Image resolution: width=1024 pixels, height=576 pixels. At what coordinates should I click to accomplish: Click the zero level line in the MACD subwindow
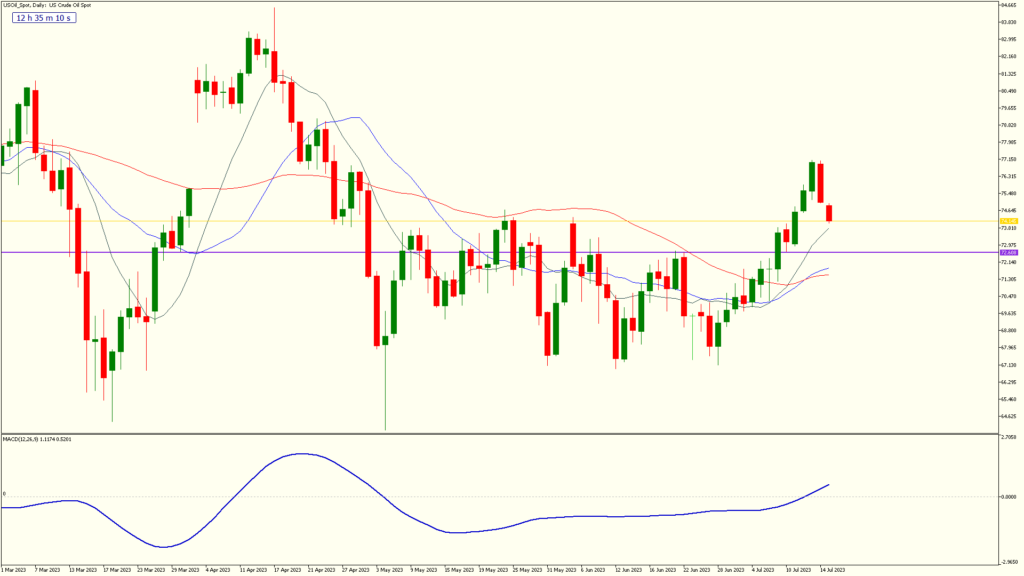tap(500, 497)
